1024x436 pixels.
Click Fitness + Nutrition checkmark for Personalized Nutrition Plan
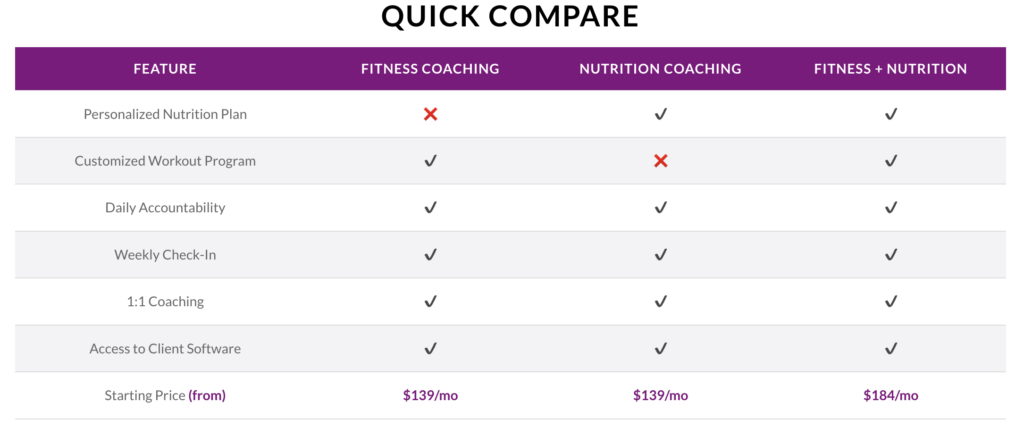pos(891,114)
